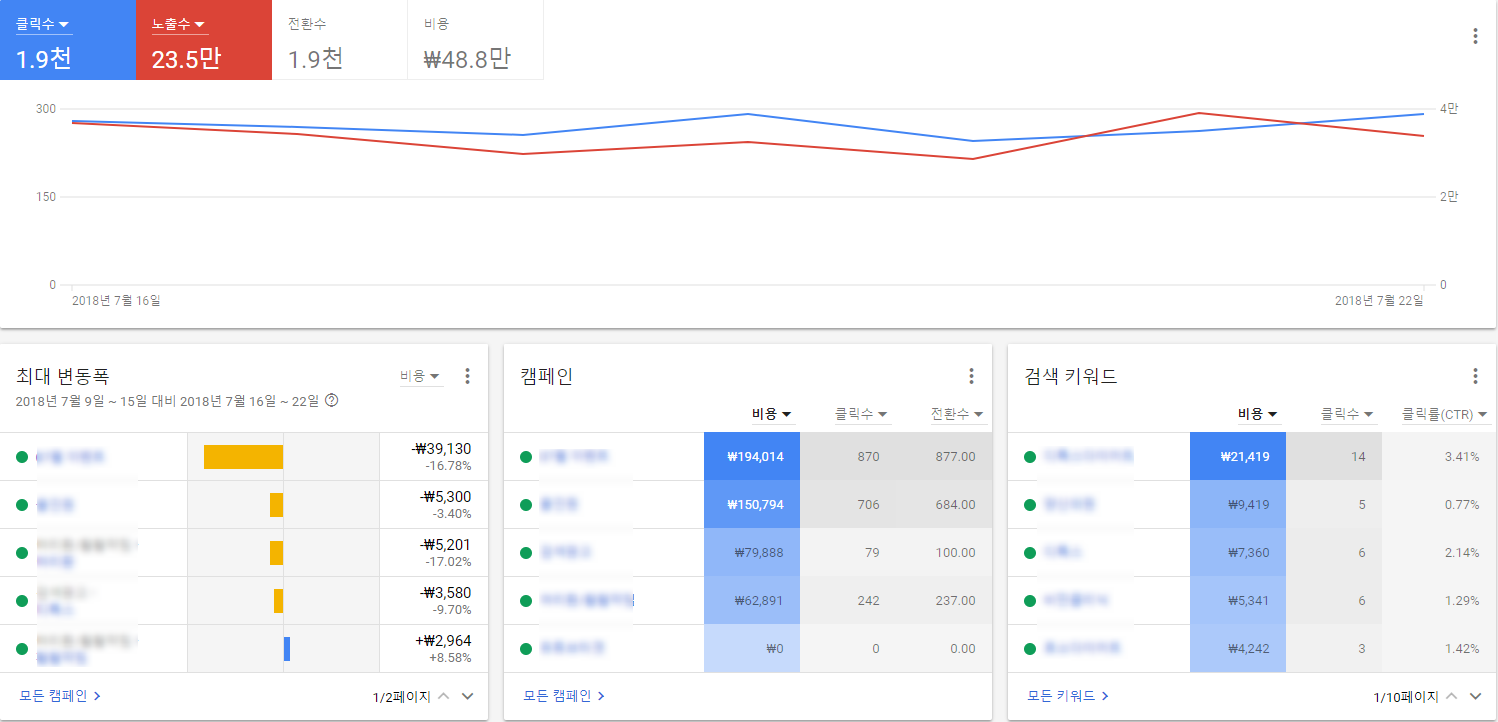Screen dimensions: 1498x722
Task: Open the 검색 키워드 card three-dot menu
Action: tap(1475, 375)
